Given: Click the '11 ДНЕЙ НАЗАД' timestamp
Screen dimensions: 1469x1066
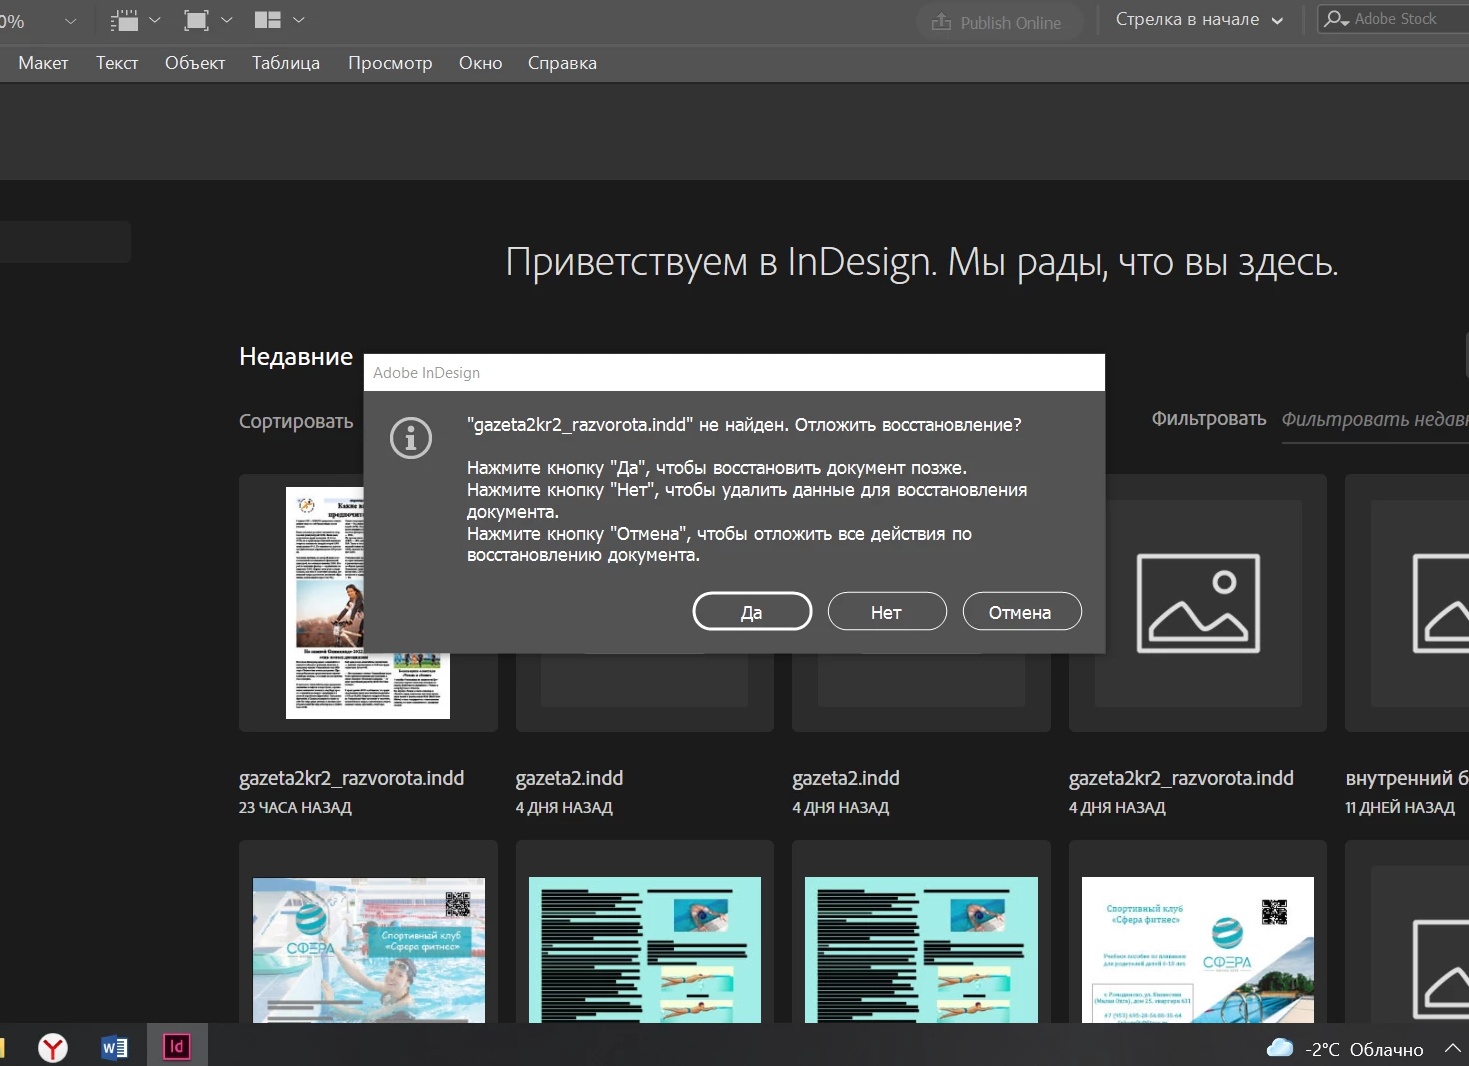Looking at the screenshot, I should (1400, 808).
